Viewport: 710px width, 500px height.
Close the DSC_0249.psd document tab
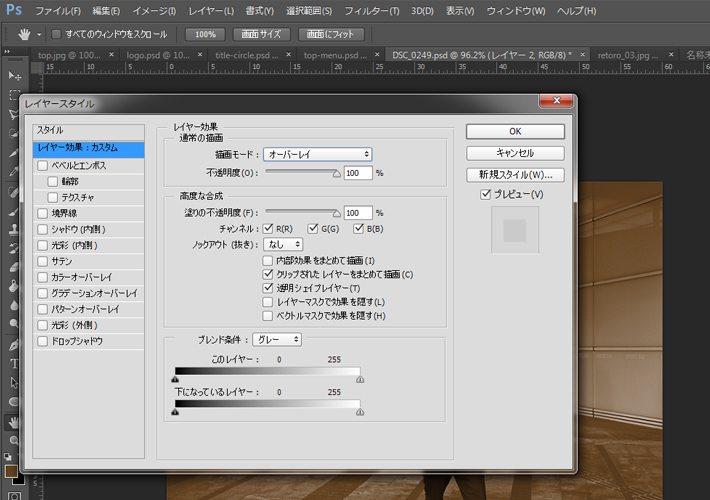click(583, 55)
